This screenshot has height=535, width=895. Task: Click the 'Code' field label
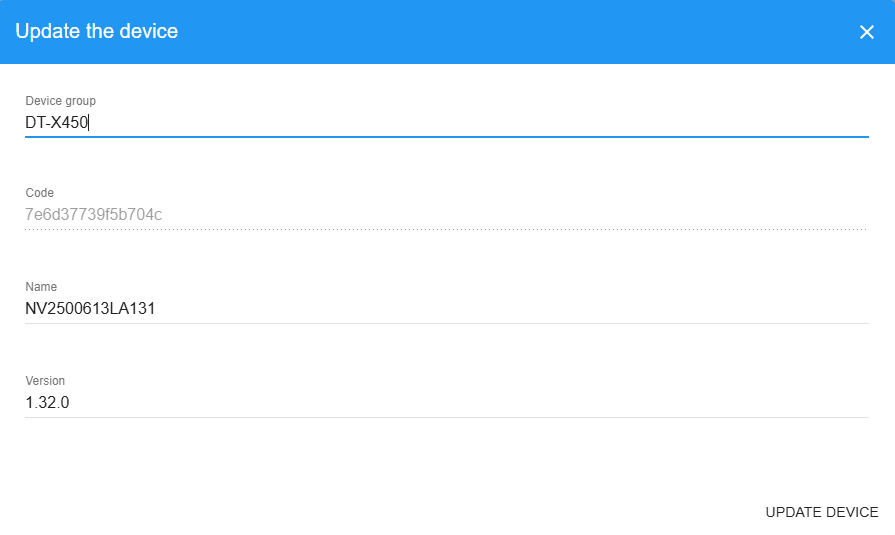(40, 192)
